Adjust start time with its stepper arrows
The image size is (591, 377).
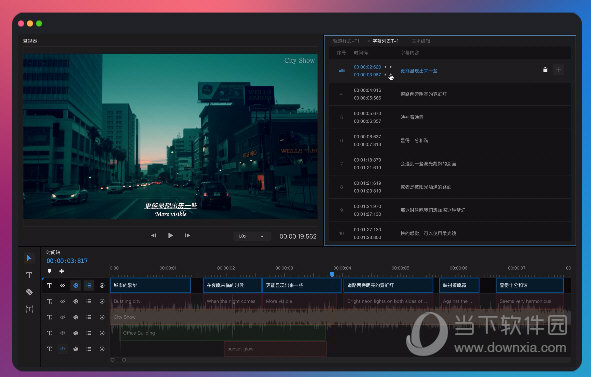388,67
